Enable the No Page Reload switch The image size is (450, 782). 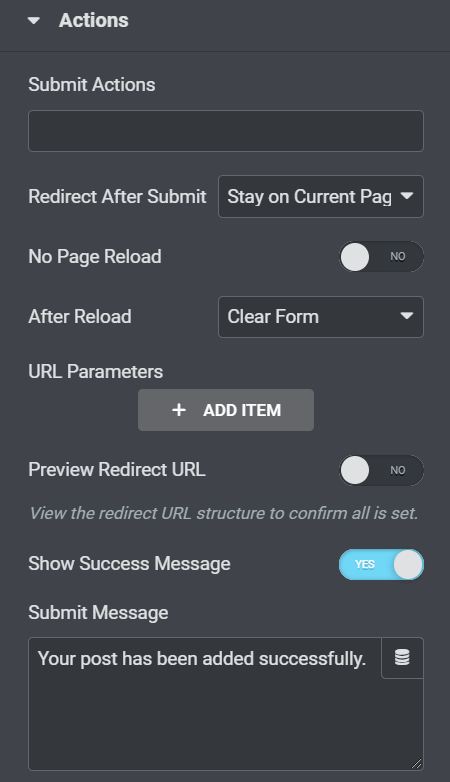(382, 257)
